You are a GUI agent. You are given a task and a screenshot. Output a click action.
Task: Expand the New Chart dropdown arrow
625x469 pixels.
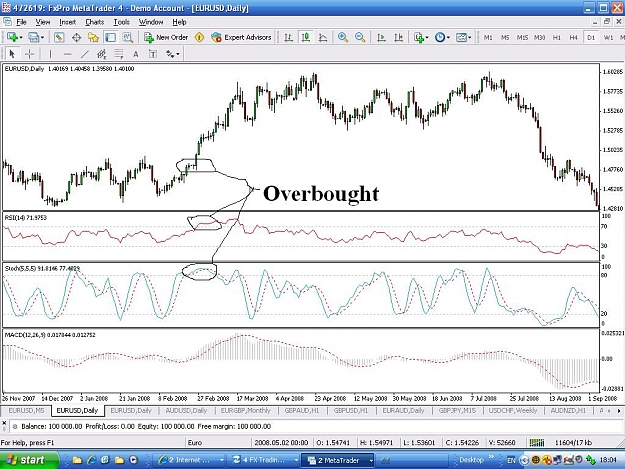point(21,37)
